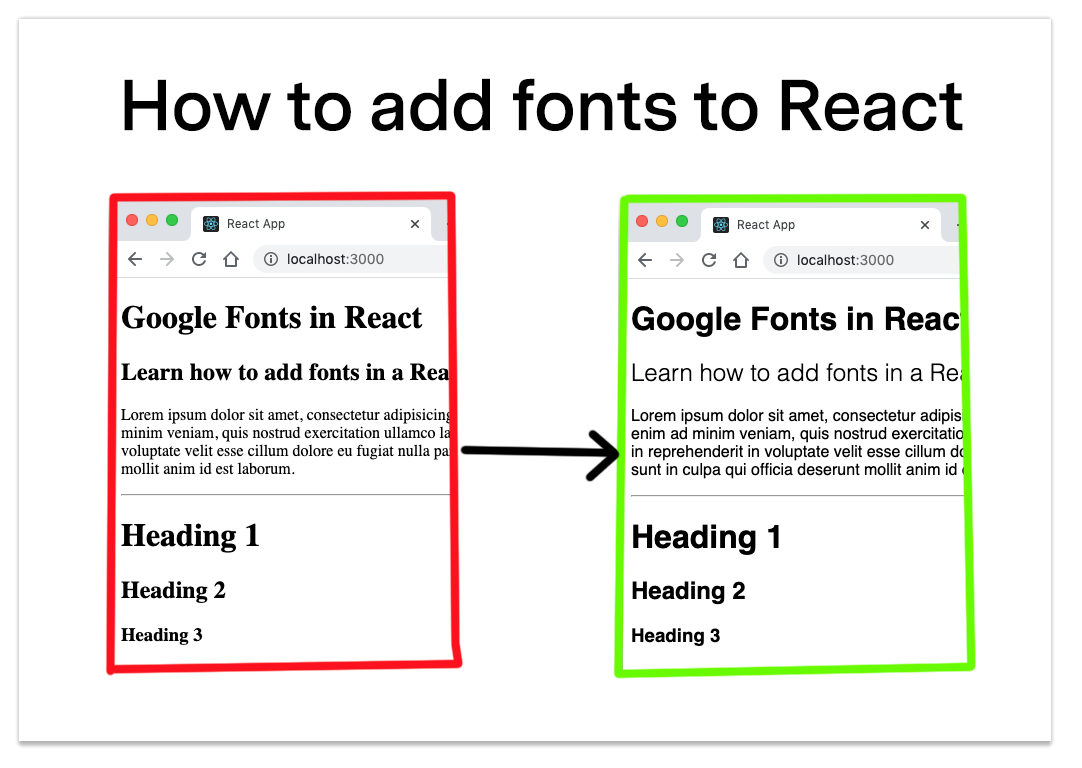Image resolution: width=1082 pixels, height=768 pixels.
Task: Click 'How to add fonts to React' title
Action: pos(542,106)
